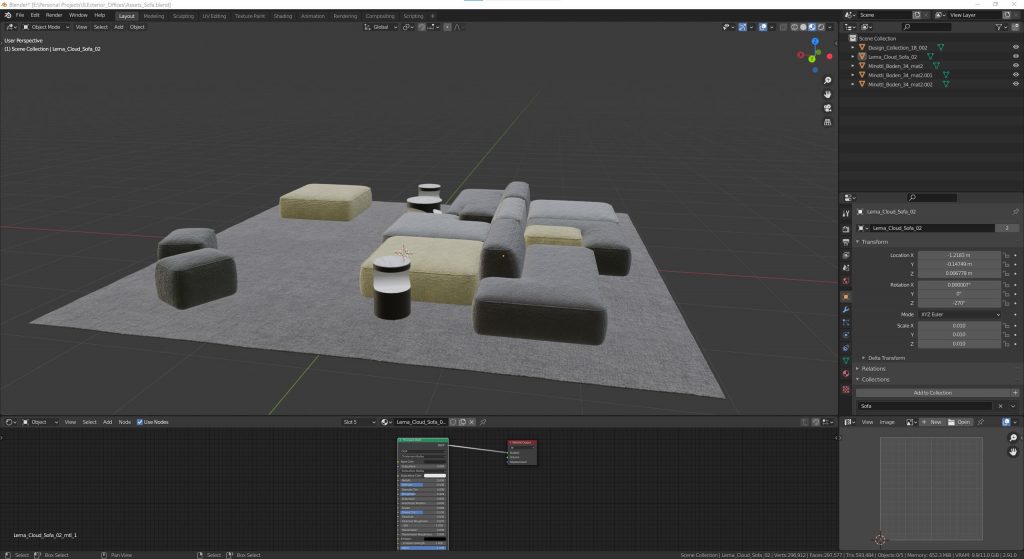Click the Rotation Z value field
The height and width of the screenshot is (559, 1024).
[959, 303]
